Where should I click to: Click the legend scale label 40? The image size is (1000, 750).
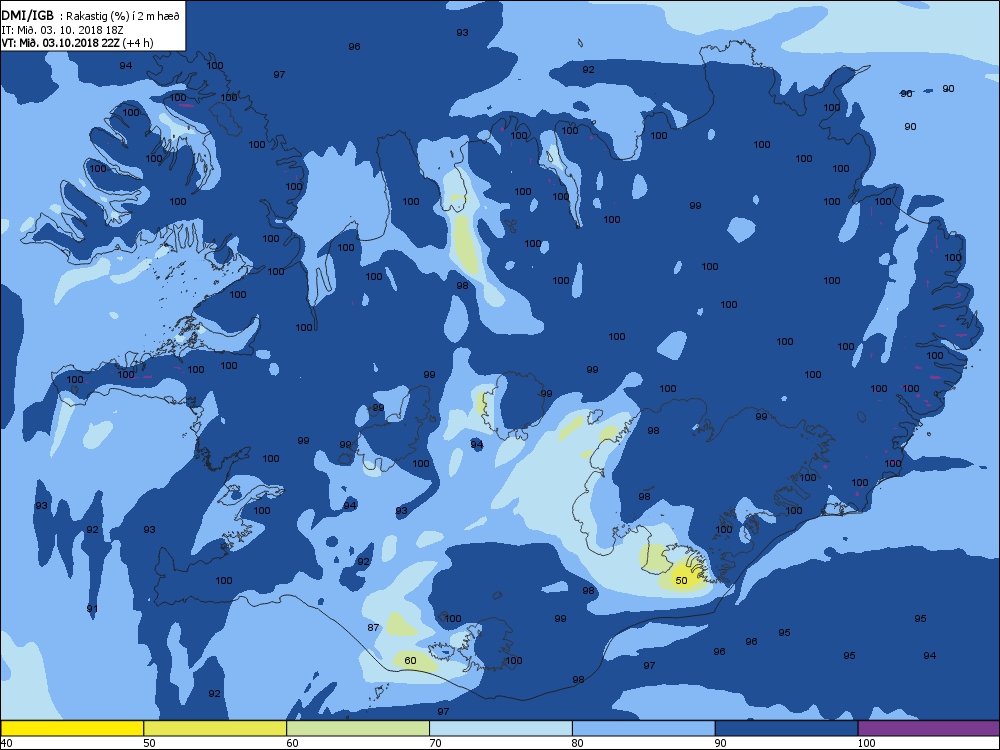[x=6, y=743]
